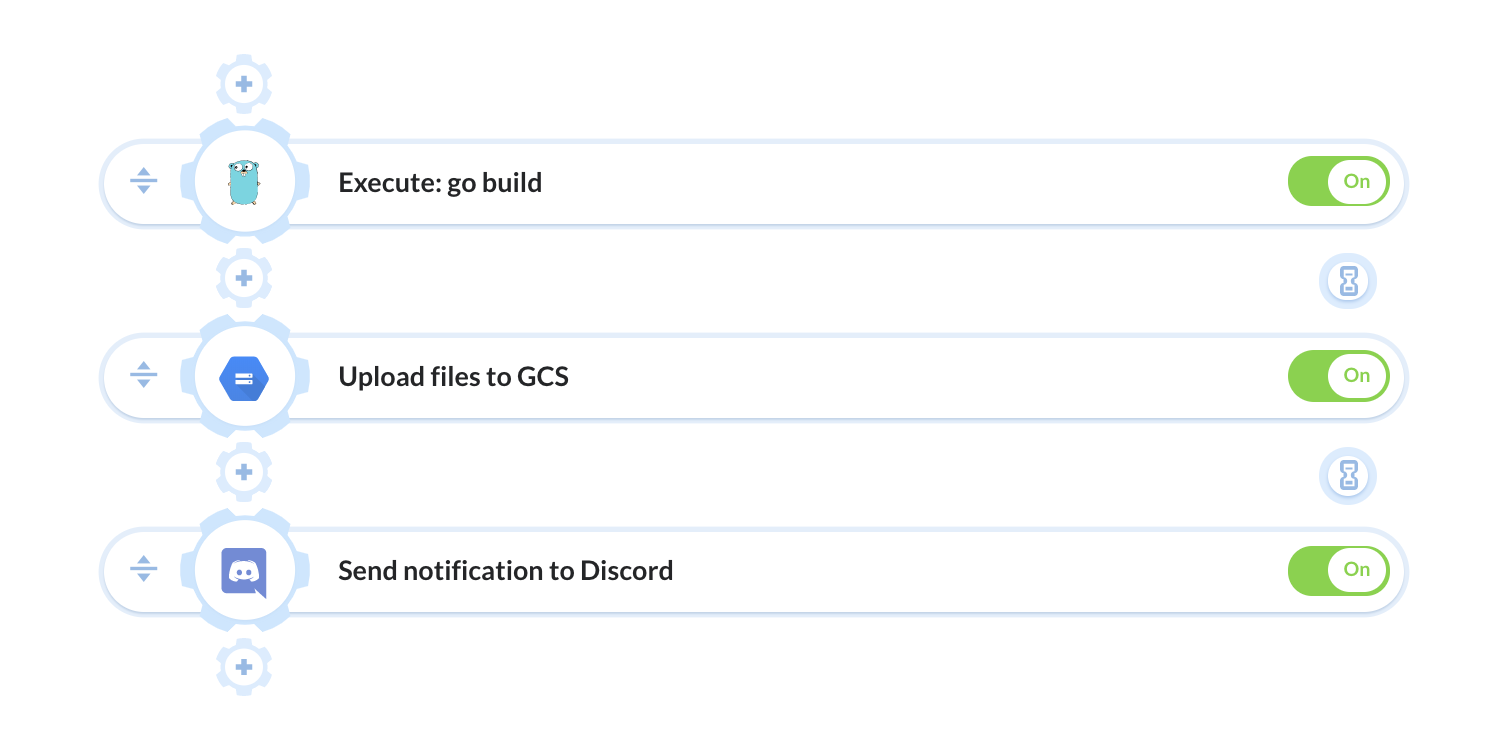
Task: Click the hourglass icon below go build
Action: 1348,281
